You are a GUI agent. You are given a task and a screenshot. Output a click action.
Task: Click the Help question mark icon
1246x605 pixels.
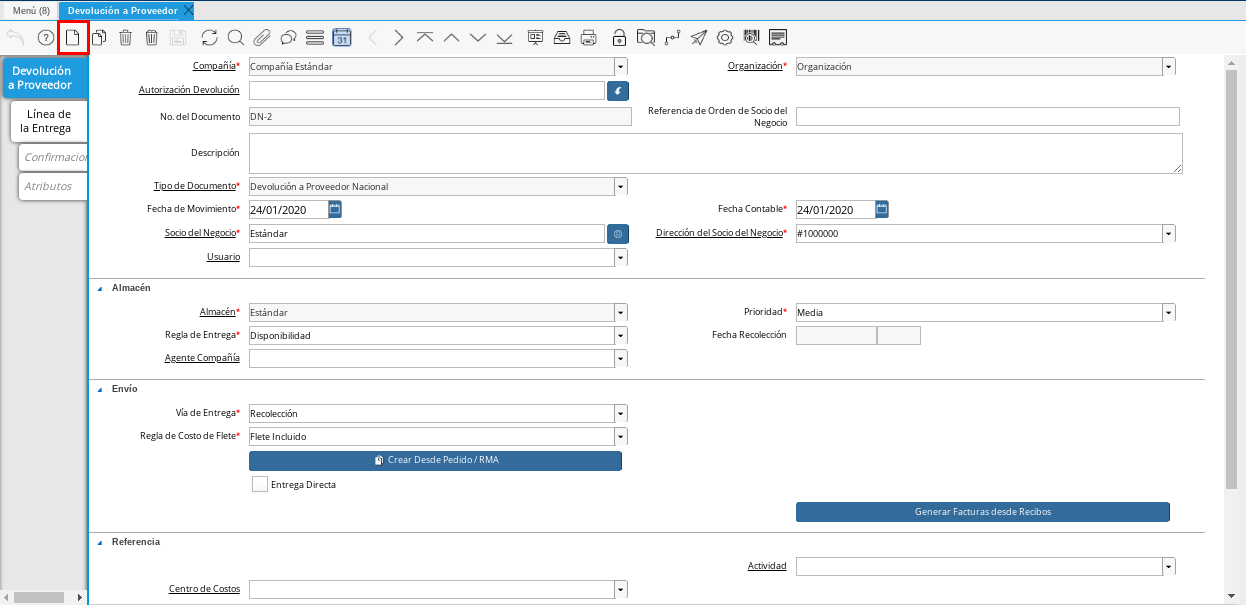pyautogui.click(x=45, y=38)
